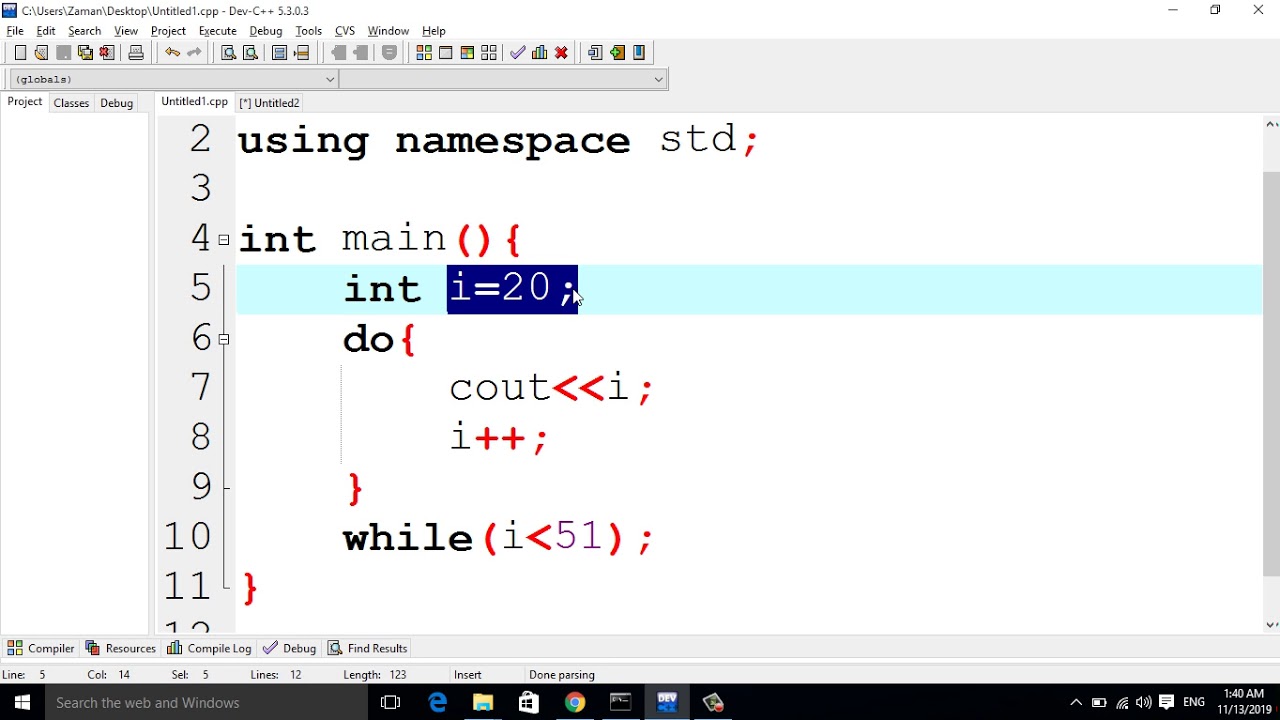This screenshot has width=1280, height=720.
Task: Open the Search menu
Action: (x=85, y=31)
